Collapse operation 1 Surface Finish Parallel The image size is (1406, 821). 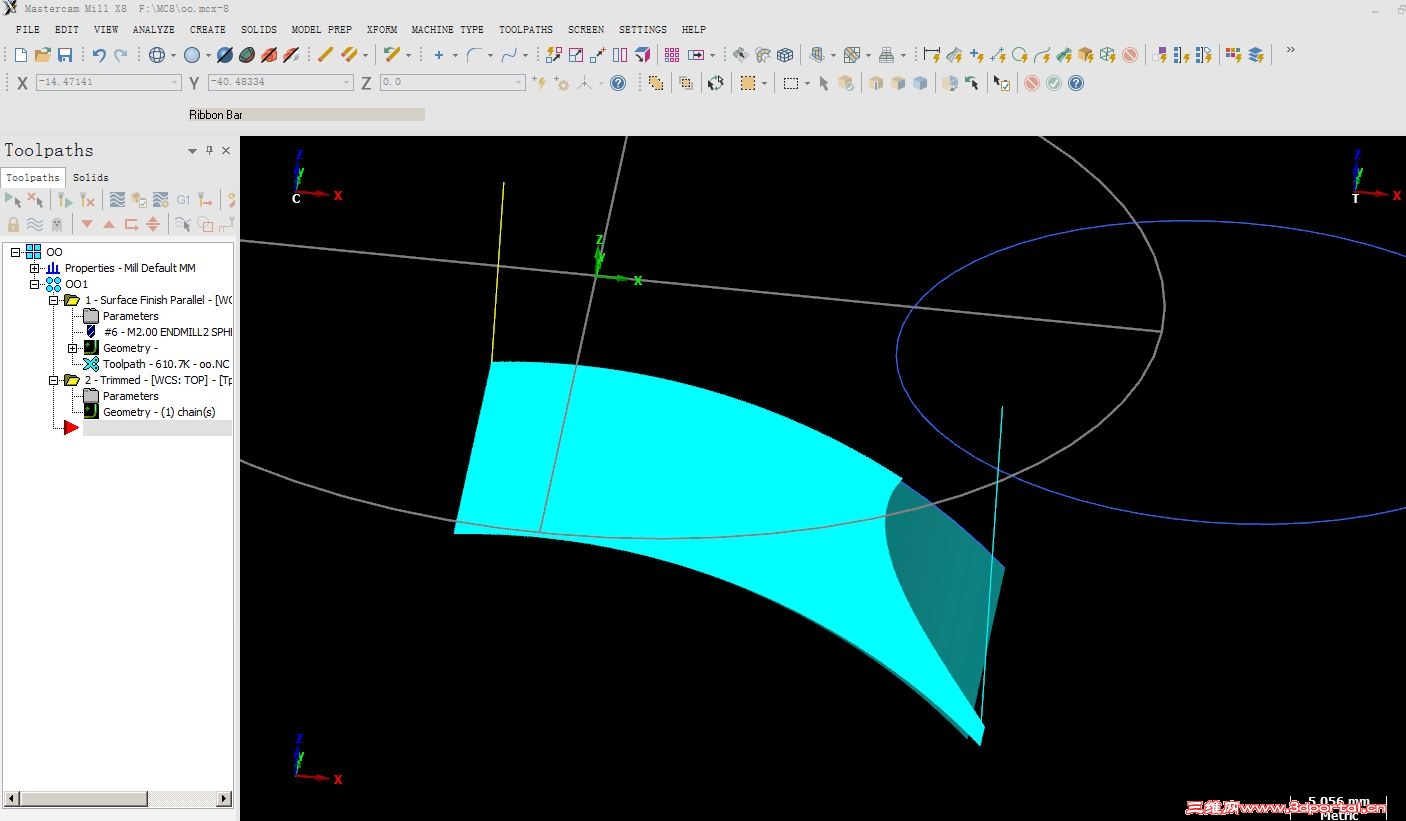53,300
